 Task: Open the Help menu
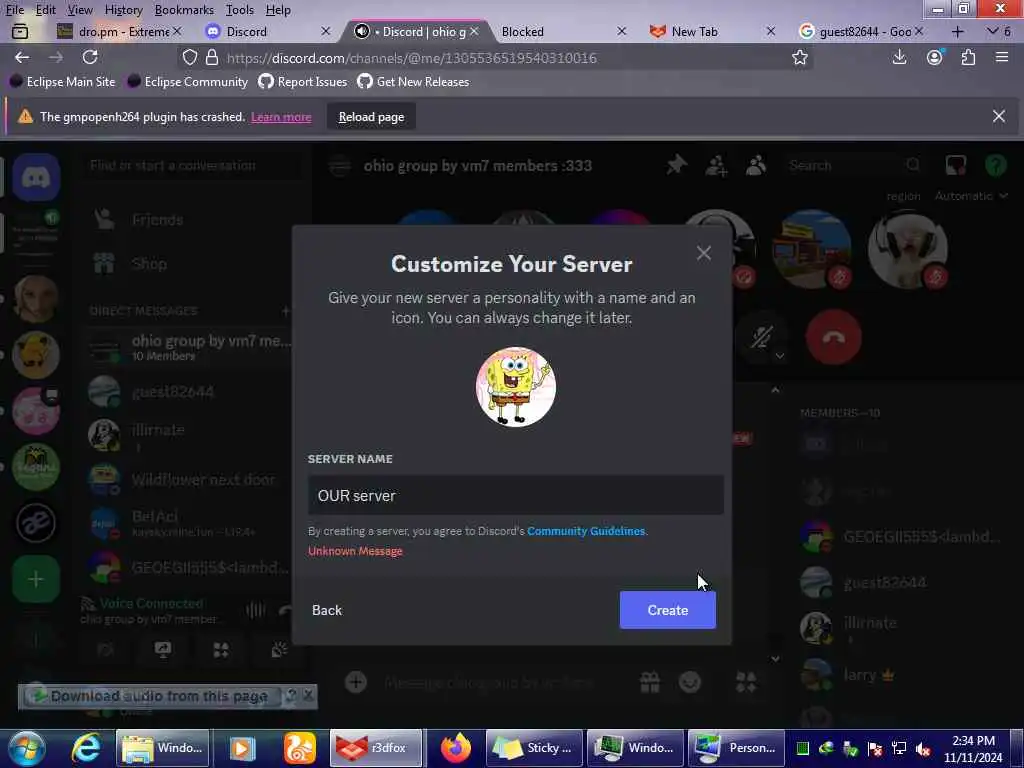(x=278, y=10)
